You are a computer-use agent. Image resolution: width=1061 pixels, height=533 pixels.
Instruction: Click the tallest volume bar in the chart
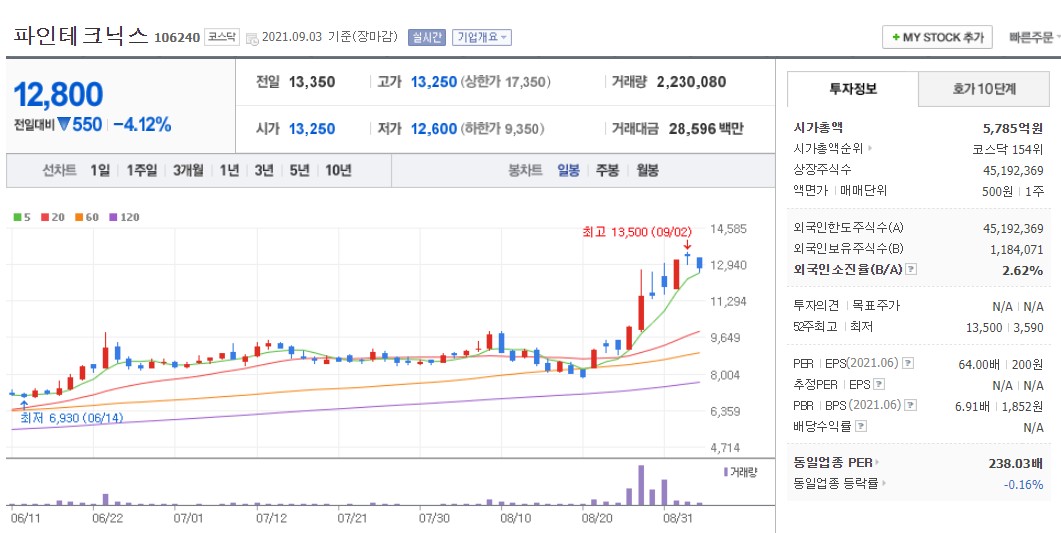point(641,485)
